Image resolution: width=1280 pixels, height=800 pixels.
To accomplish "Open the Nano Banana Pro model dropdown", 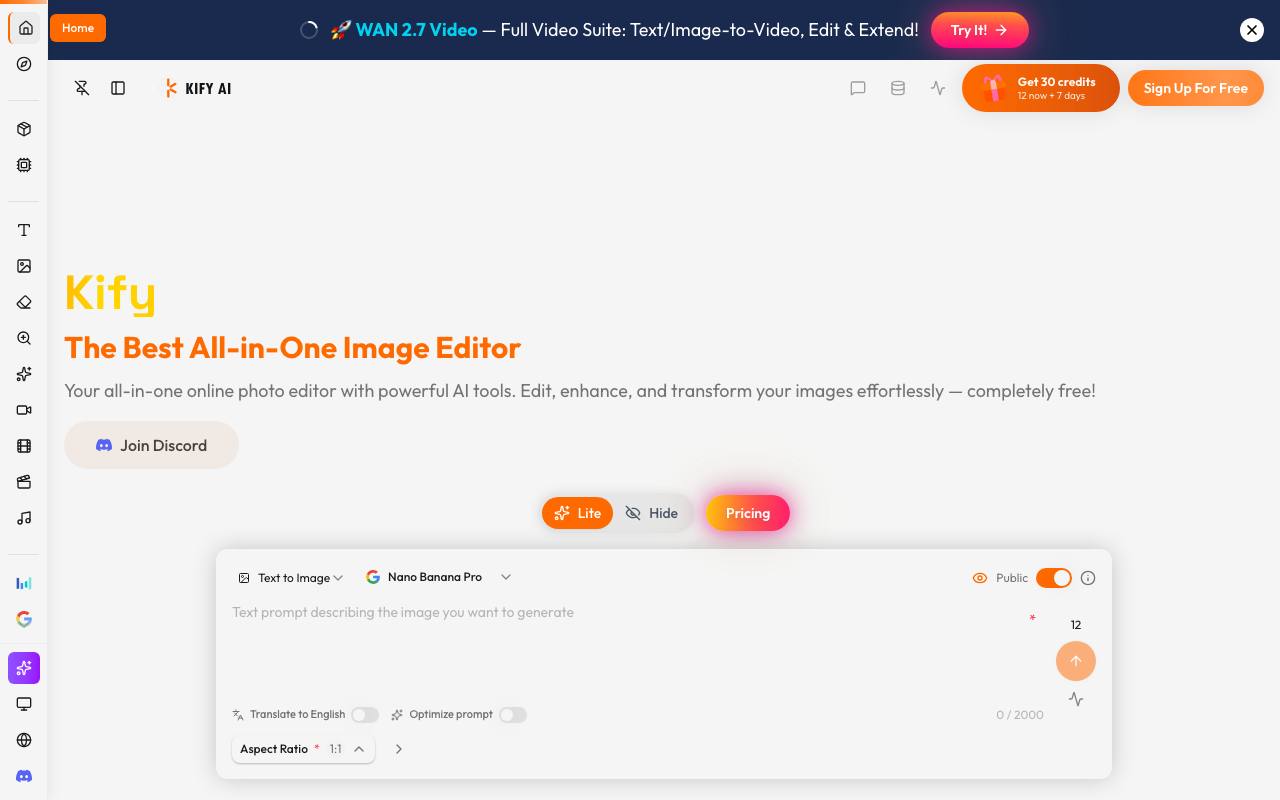I will [x=439, y=577].
